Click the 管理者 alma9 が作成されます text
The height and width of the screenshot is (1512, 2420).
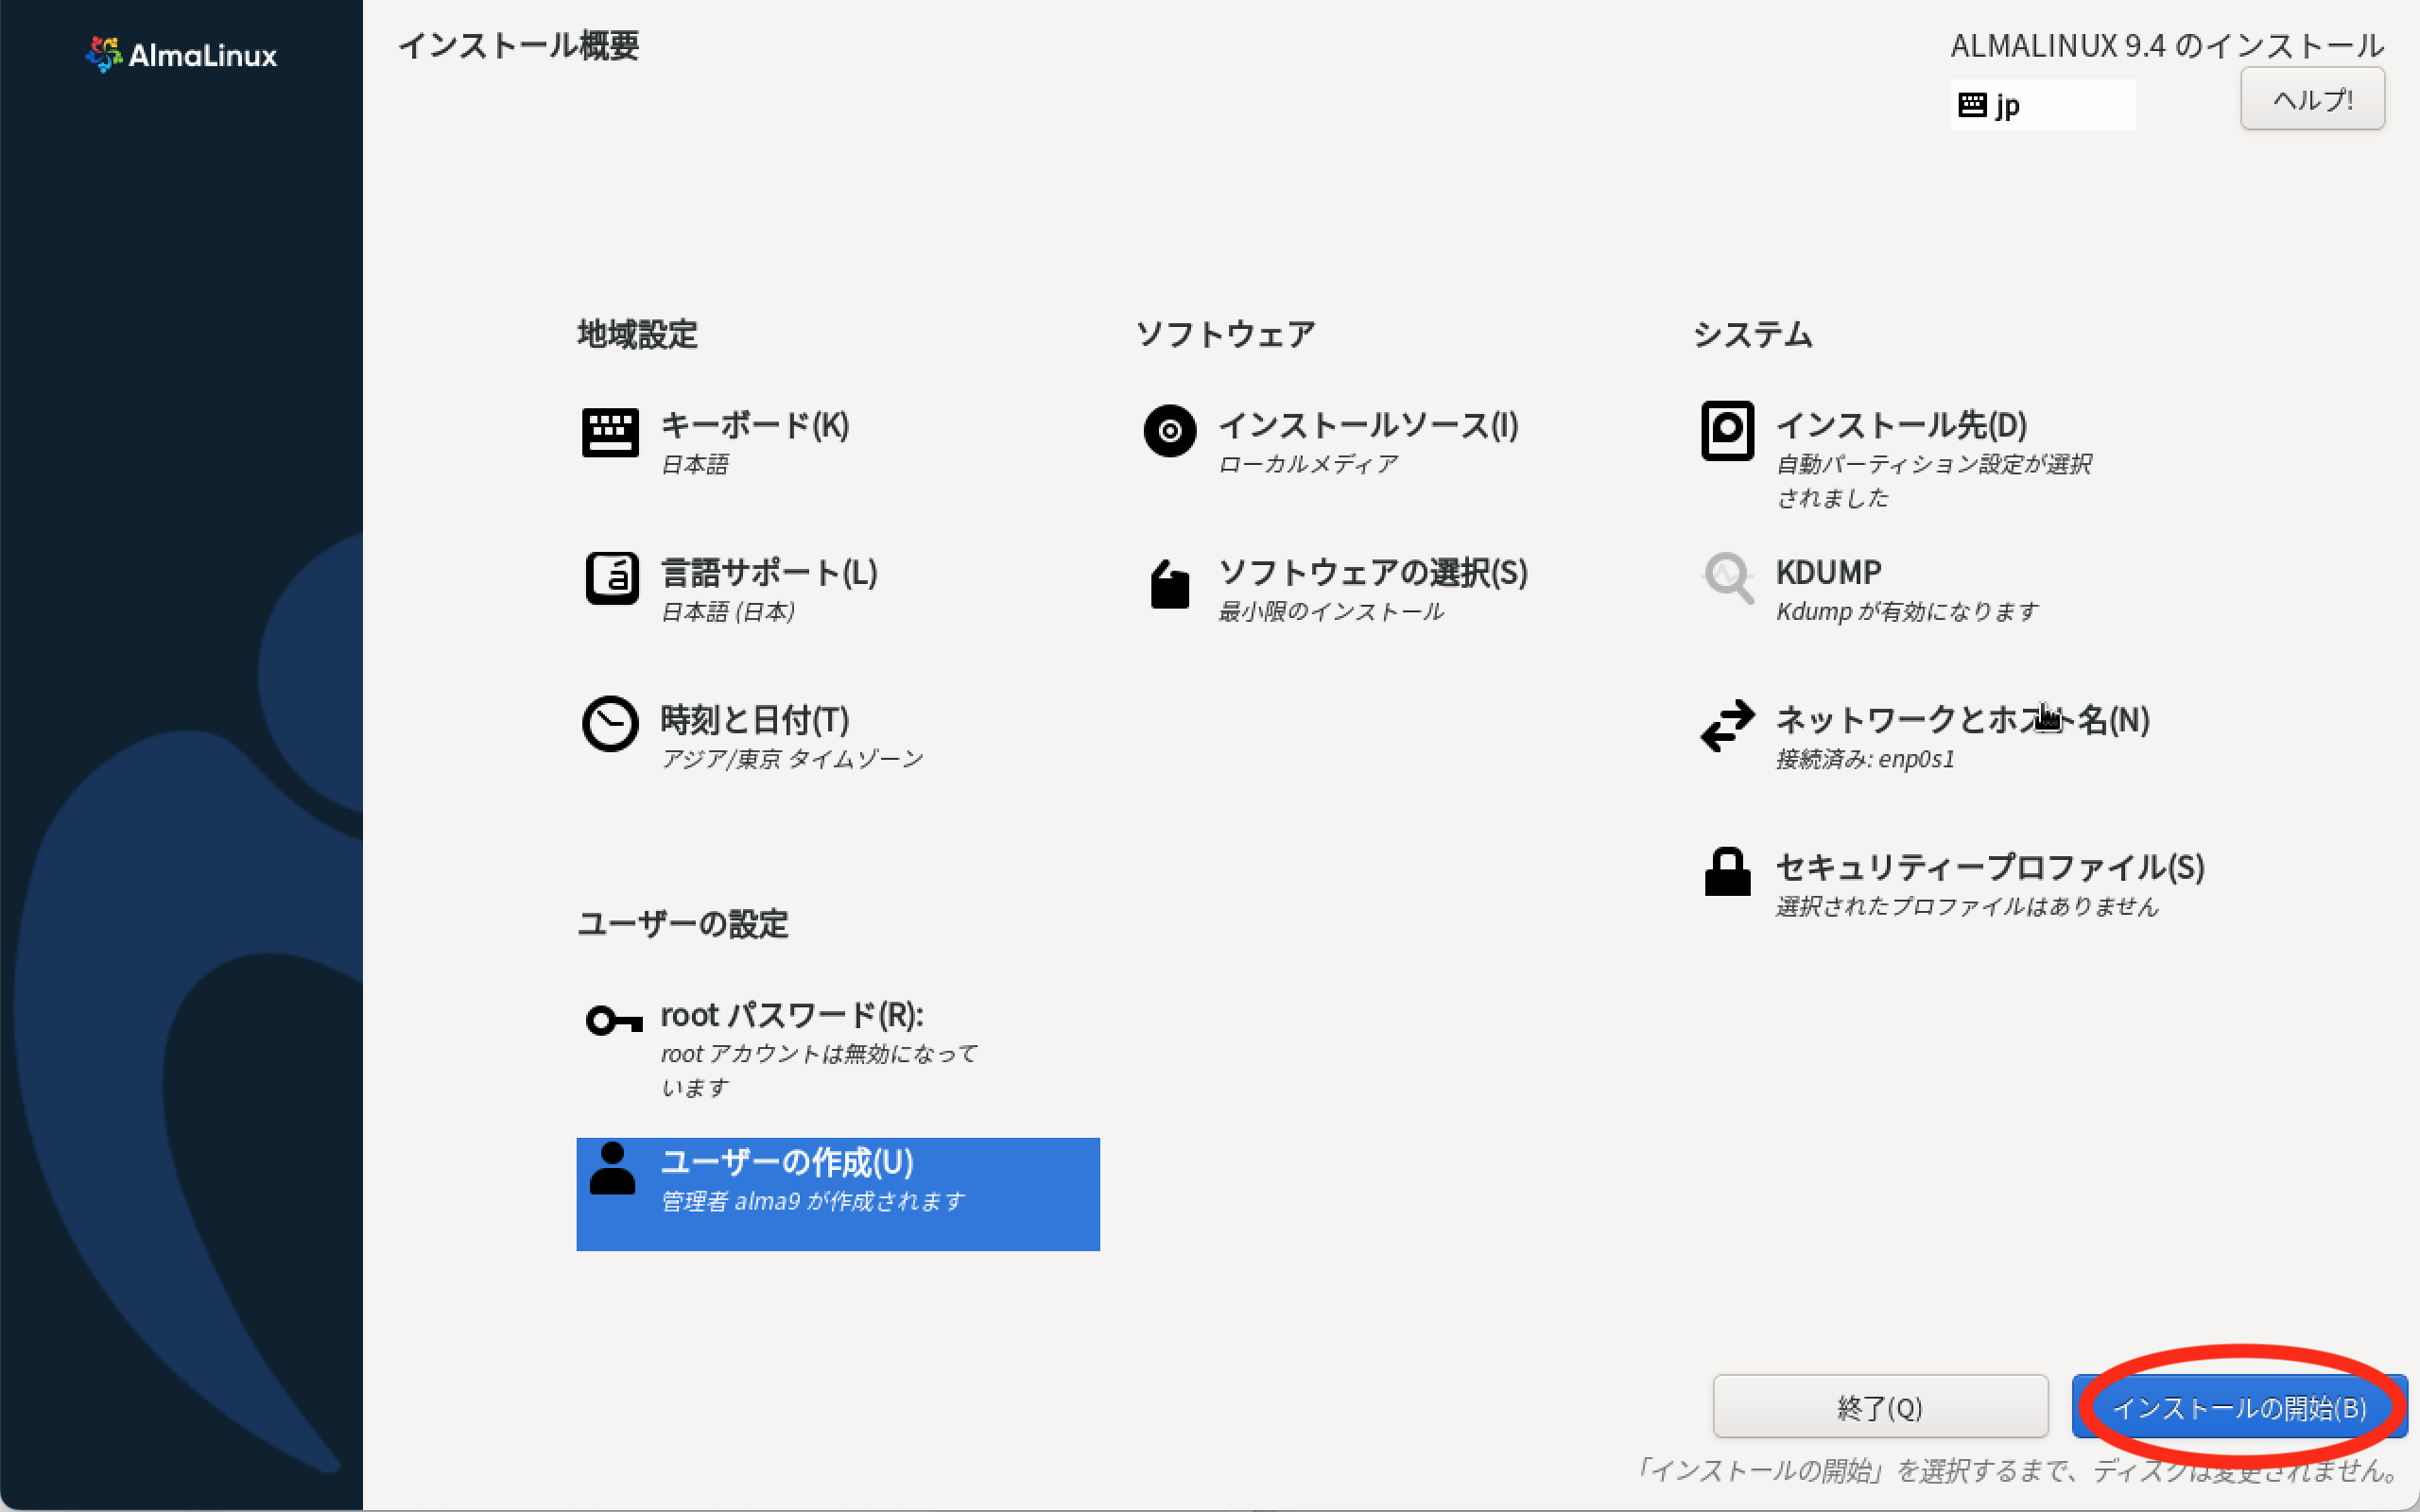[813, 1201]
